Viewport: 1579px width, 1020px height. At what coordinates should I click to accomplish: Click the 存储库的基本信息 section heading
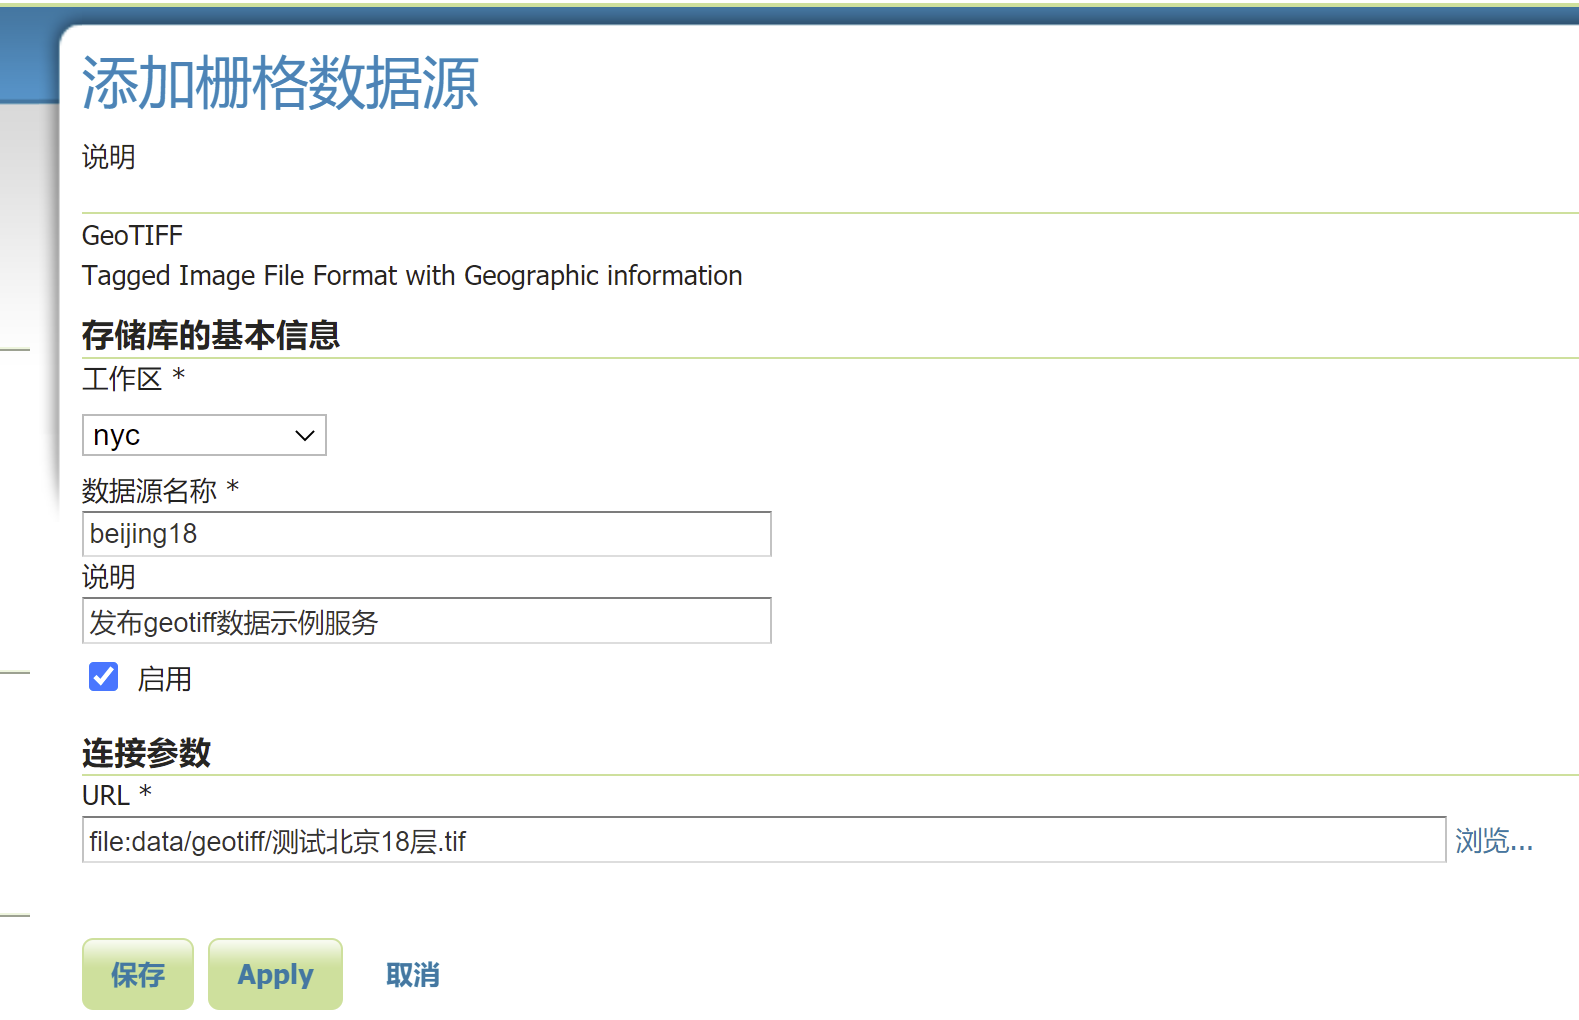[x=211, y=335]
